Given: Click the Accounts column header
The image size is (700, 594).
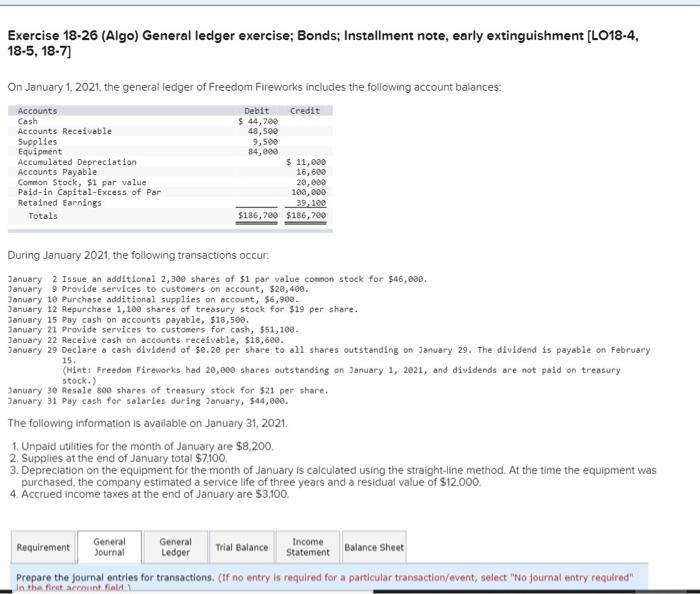Looking at the screenshot, I should [38, 111].
